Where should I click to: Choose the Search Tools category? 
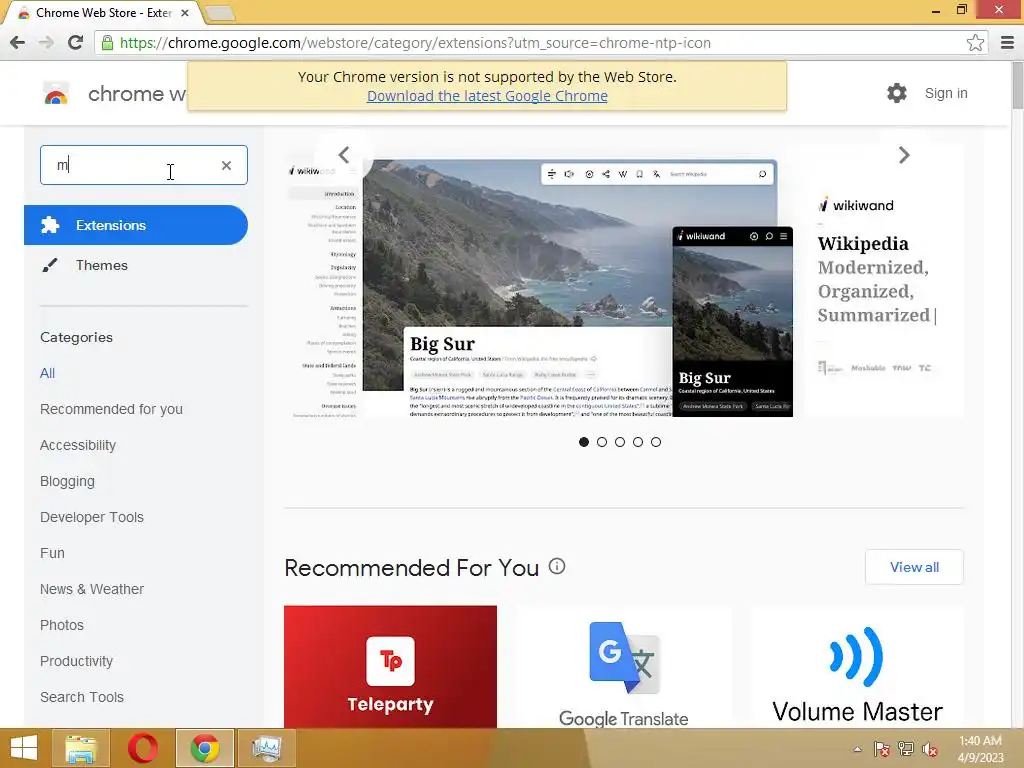(x=82, y=697)
